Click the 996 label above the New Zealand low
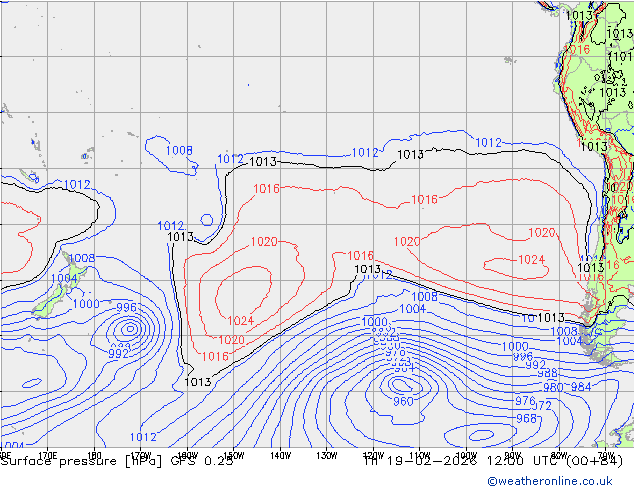634x490 pixels. pos(126,308)
